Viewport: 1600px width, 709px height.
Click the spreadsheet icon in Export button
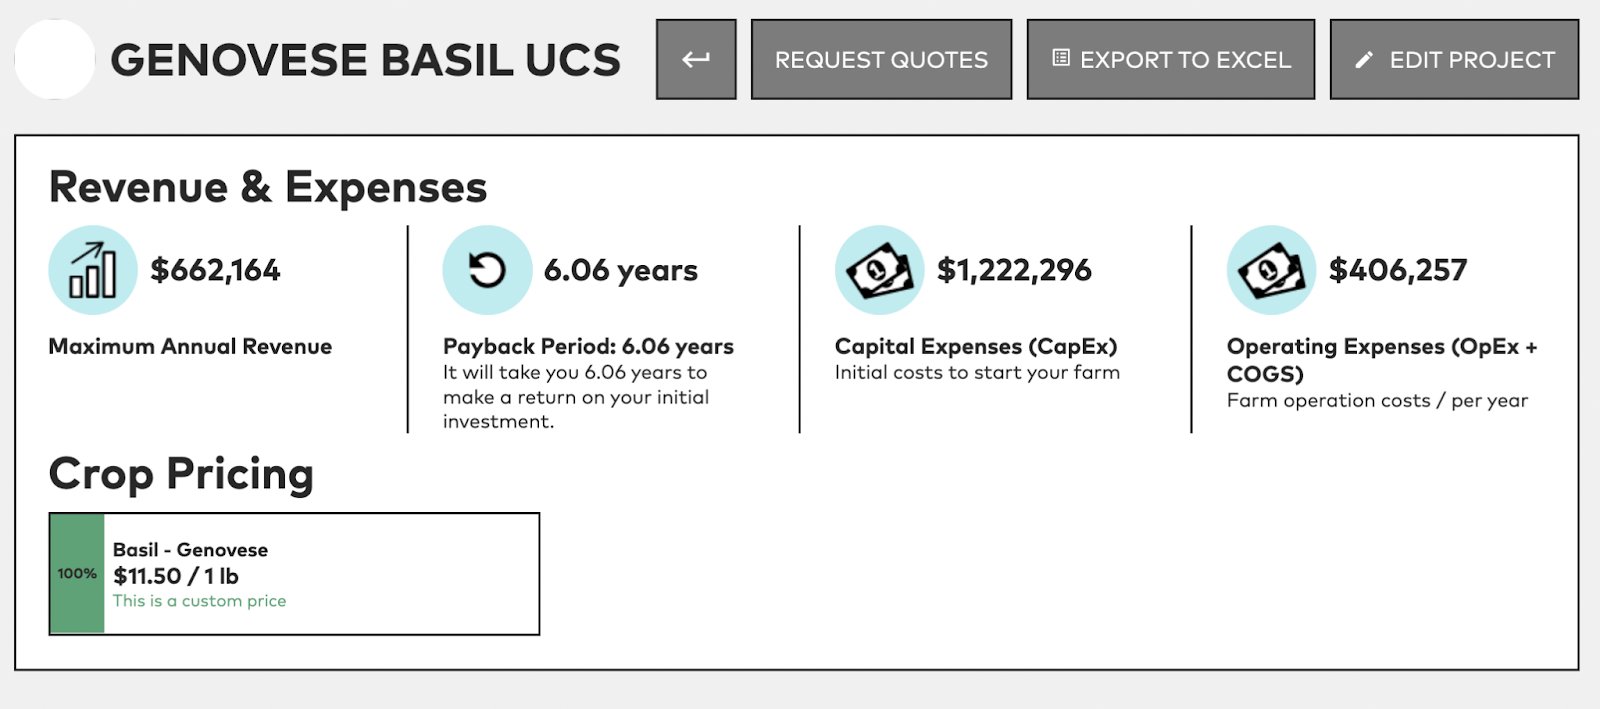click(1061, 58)
